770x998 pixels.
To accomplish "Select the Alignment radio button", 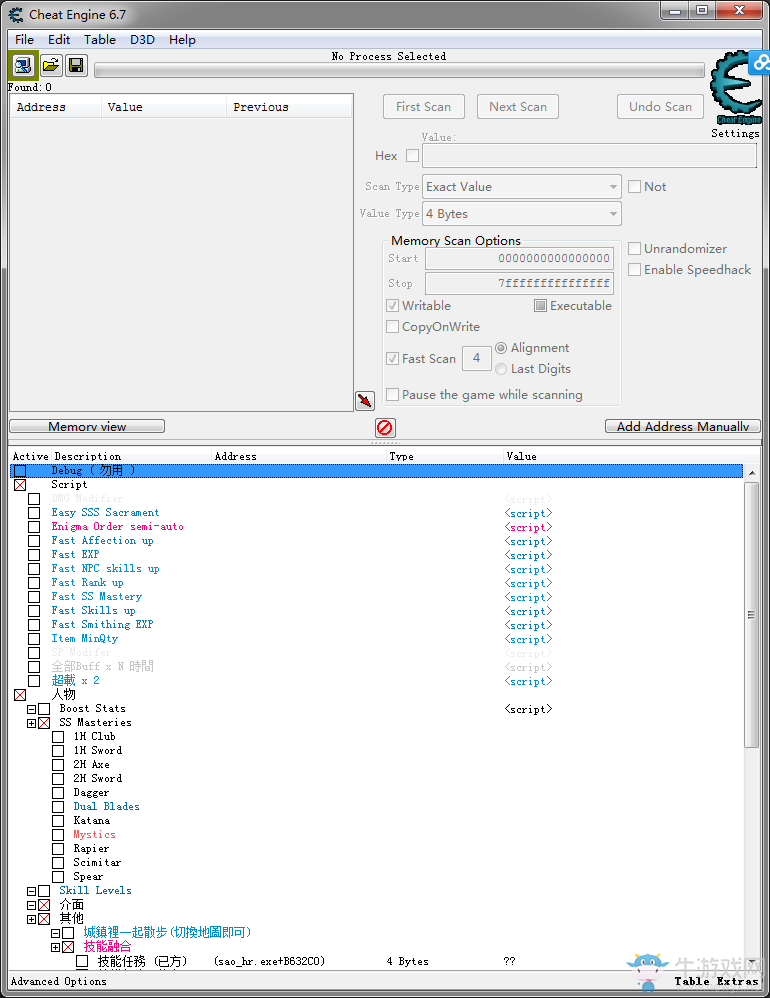I will coord(501,348).
